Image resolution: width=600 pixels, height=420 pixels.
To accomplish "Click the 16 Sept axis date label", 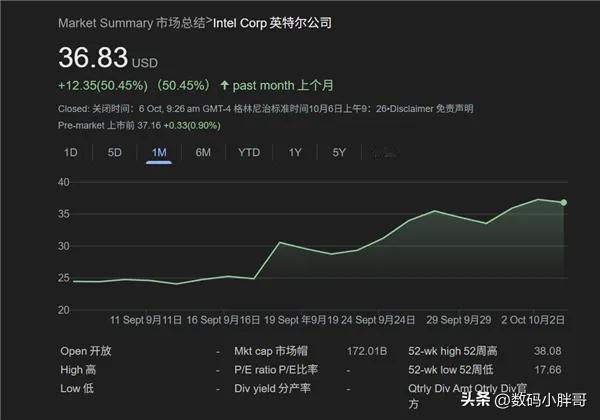I will [223, 320].
